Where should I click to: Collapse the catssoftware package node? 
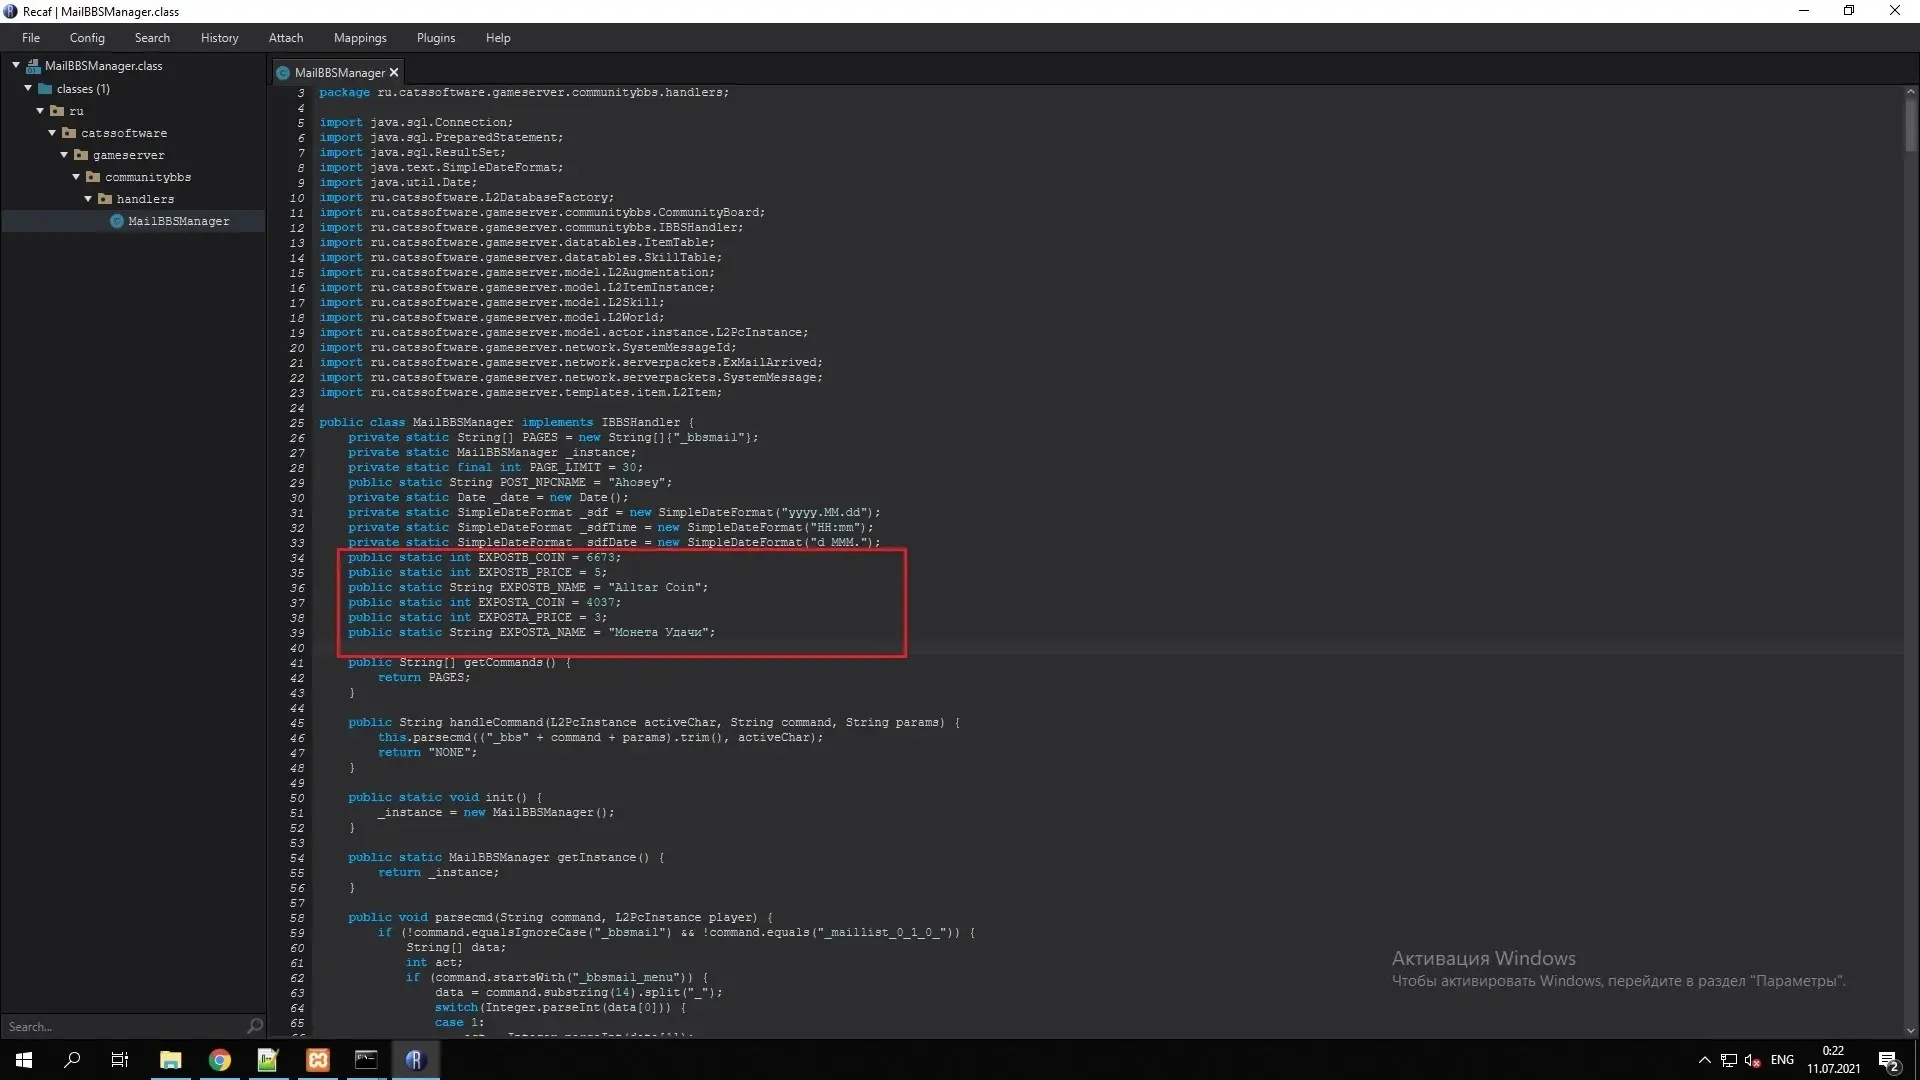pyautogui.click(x=52, y=133)
